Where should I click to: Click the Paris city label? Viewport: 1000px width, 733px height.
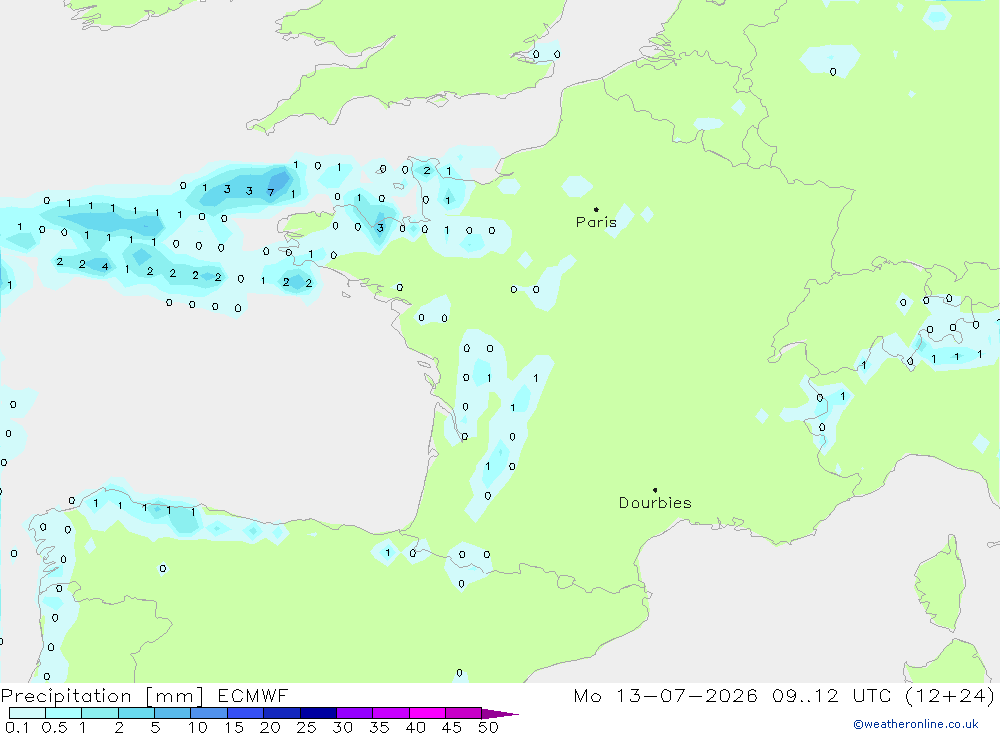click(596, 222)
